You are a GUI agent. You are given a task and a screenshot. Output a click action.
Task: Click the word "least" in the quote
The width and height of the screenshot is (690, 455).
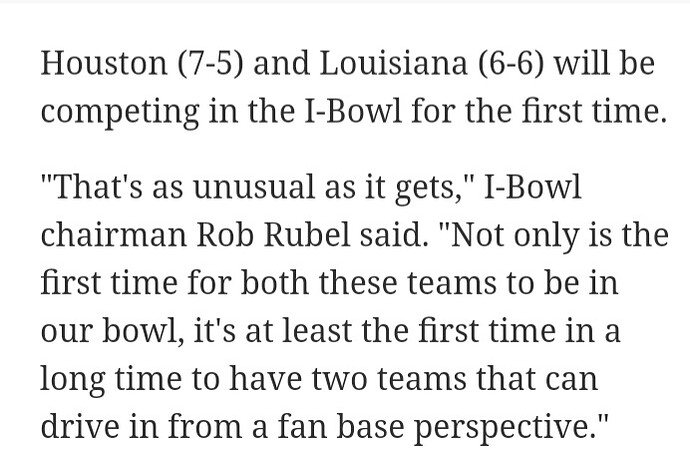click(x=317, y=330)
